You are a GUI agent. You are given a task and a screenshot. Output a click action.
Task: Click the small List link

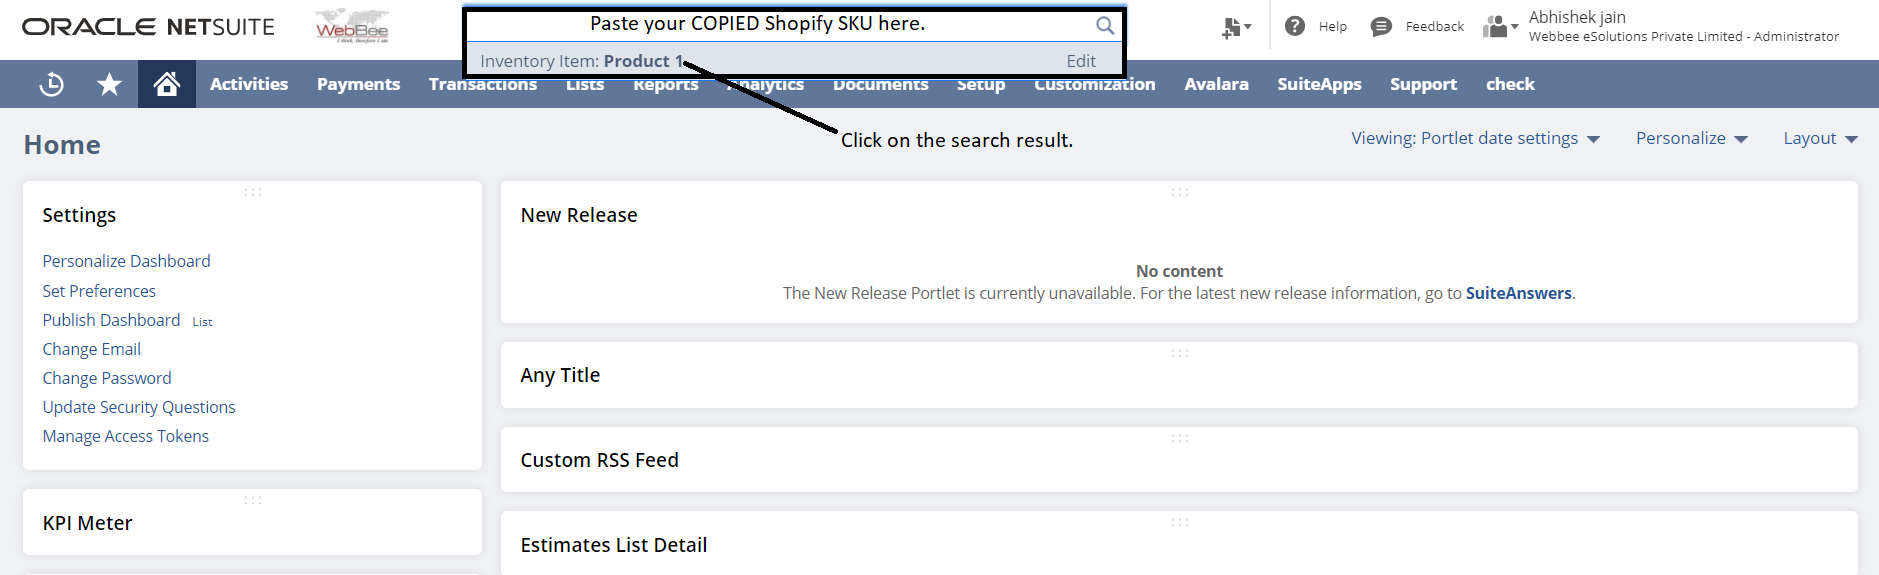pos(202,322)
